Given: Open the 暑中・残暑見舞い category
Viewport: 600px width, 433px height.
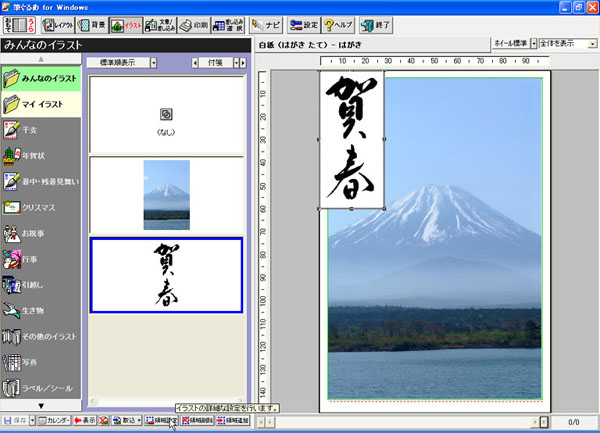Looking at the screenshot, I should tap(41, 181).
